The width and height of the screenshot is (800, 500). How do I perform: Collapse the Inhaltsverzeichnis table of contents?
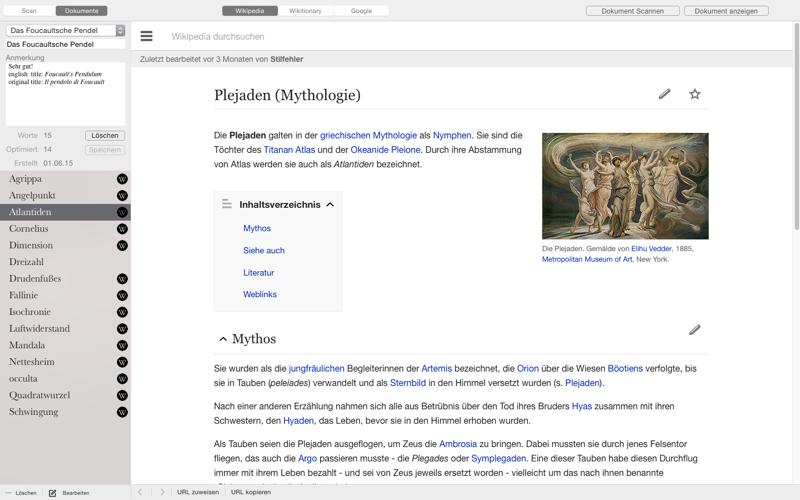[330, 205]
